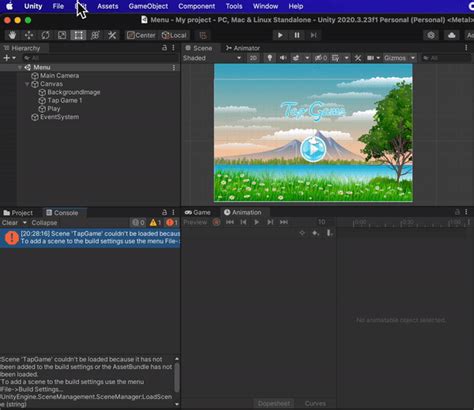
Task: Toggle scene audio speaker icon
Action: point(283,58)
